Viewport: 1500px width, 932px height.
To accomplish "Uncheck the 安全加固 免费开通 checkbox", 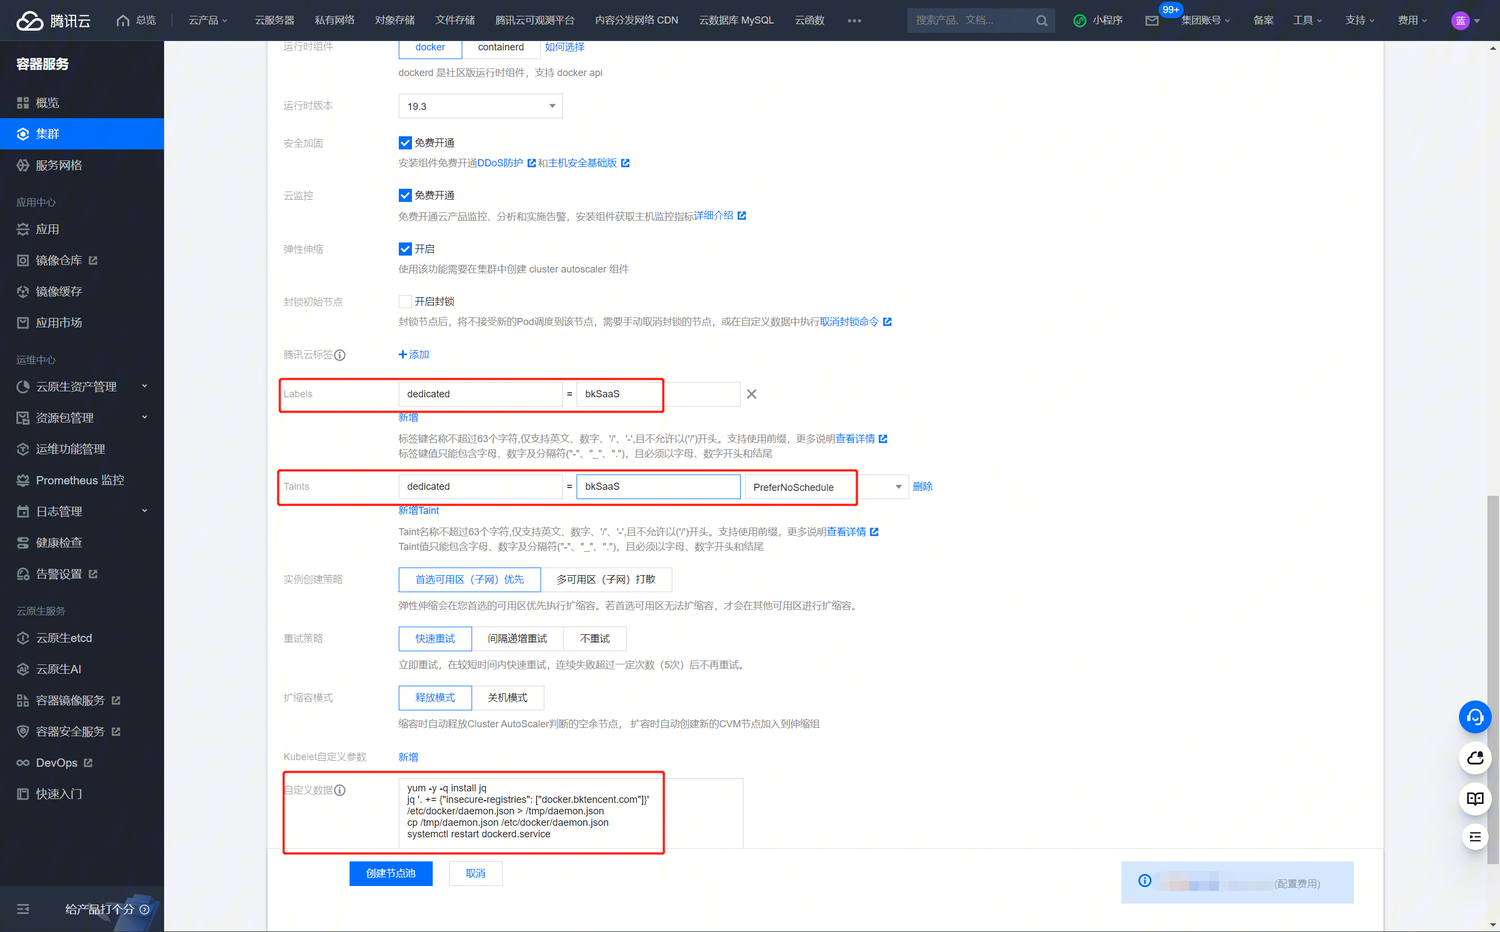I will (x=405, y=143).
